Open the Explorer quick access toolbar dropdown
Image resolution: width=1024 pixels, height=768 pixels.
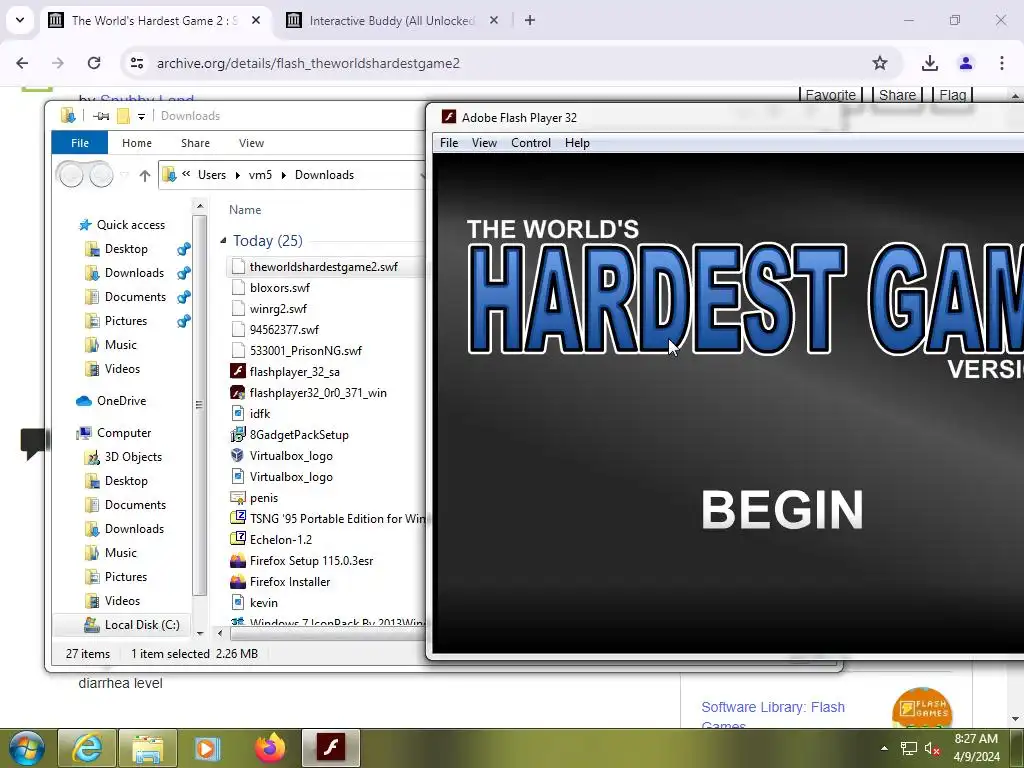click(x=141, y=116)
